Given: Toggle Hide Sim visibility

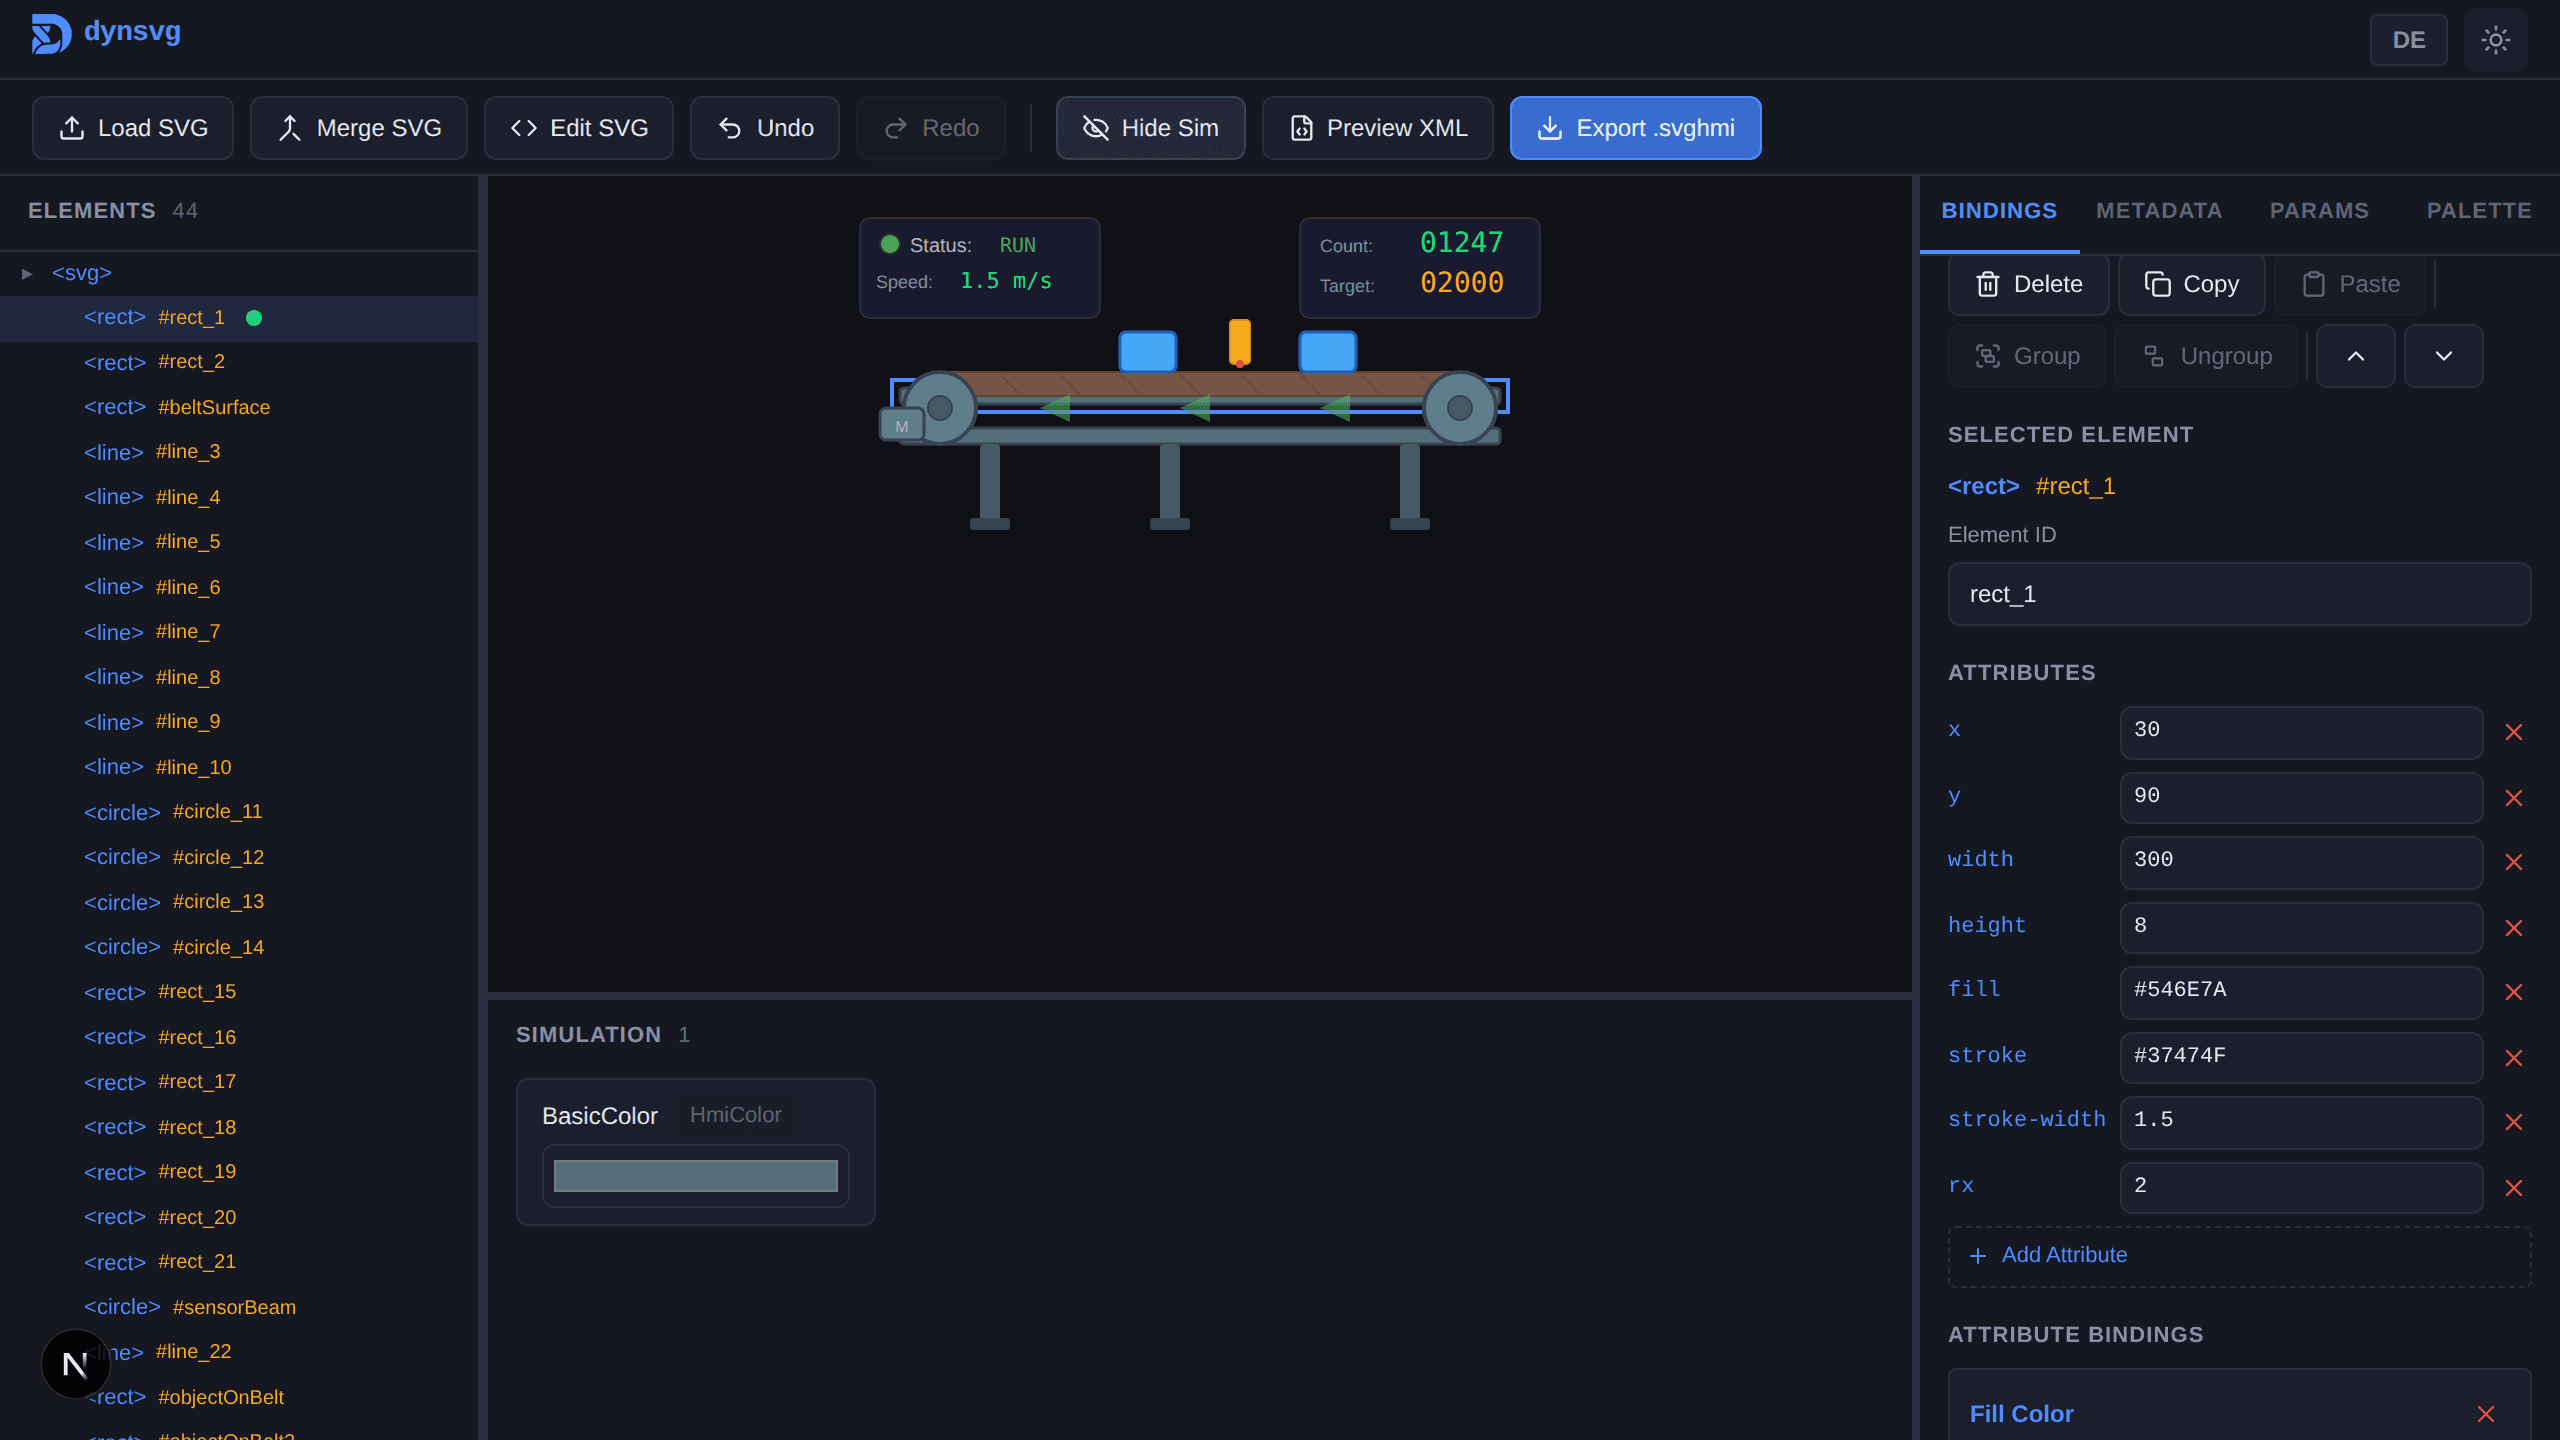Looking at the screenshot, I should click(1150, 127).
